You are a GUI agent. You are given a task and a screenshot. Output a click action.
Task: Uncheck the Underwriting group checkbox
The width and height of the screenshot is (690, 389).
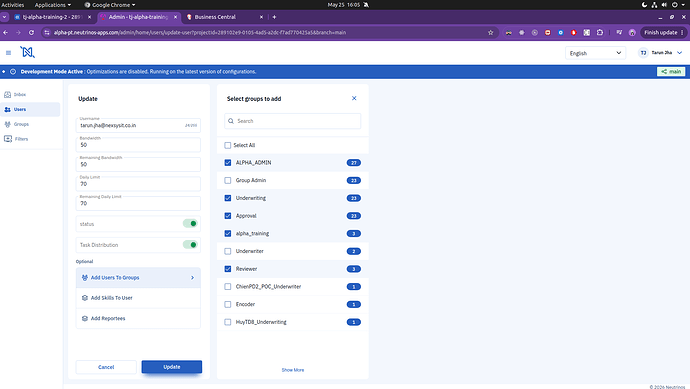point(228,198)
